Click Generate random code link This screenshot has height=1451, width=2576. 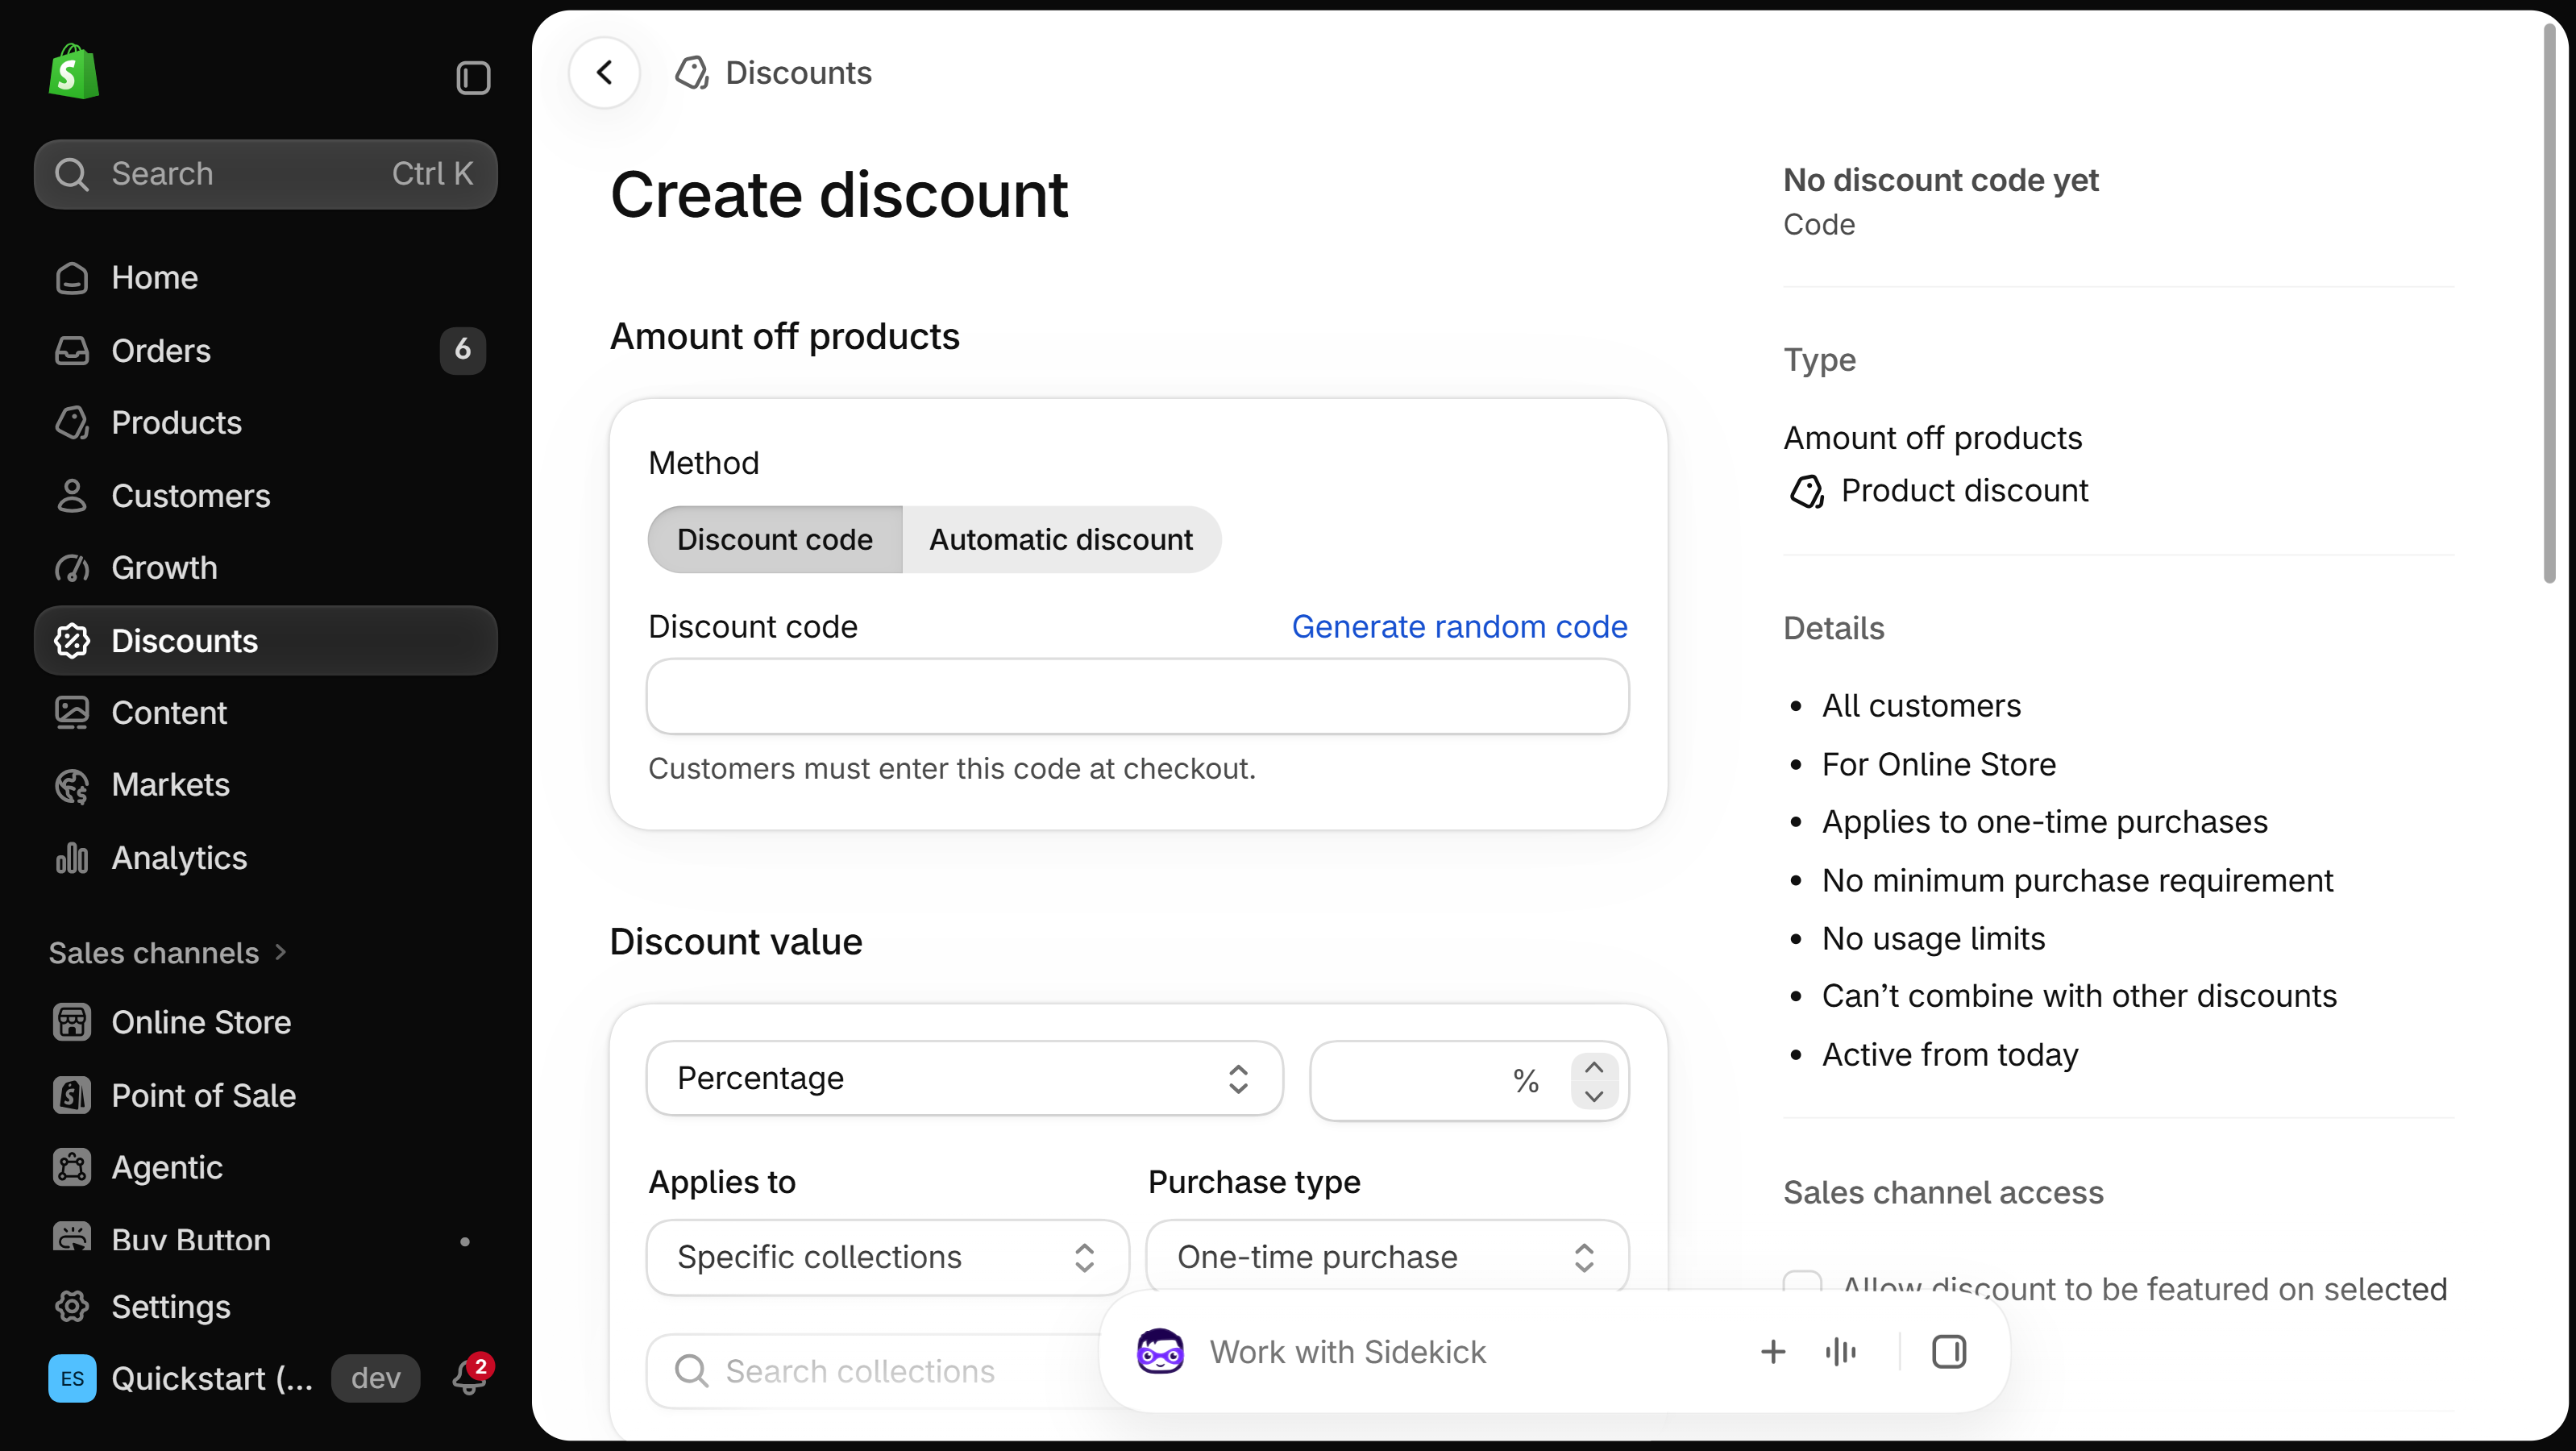[x=1459, y=626]
